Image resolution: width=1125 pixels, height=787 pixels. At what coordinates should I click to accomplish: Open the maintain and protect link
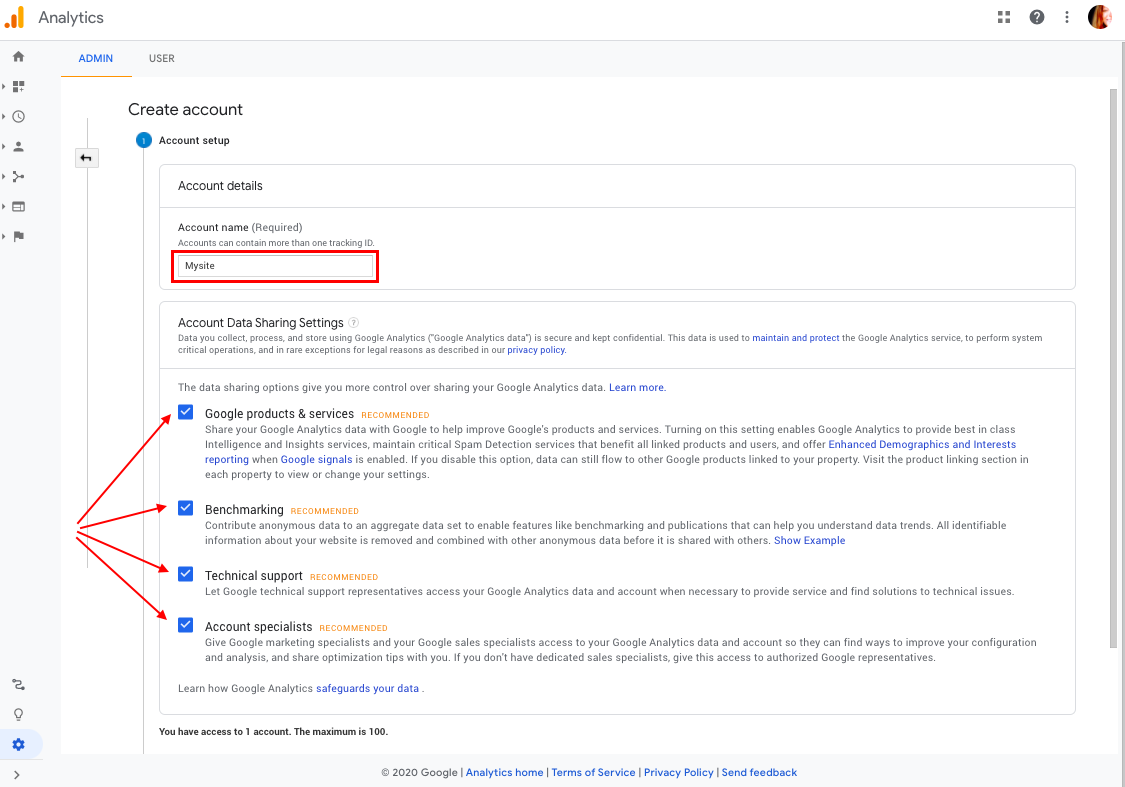[x=796, y=338]
